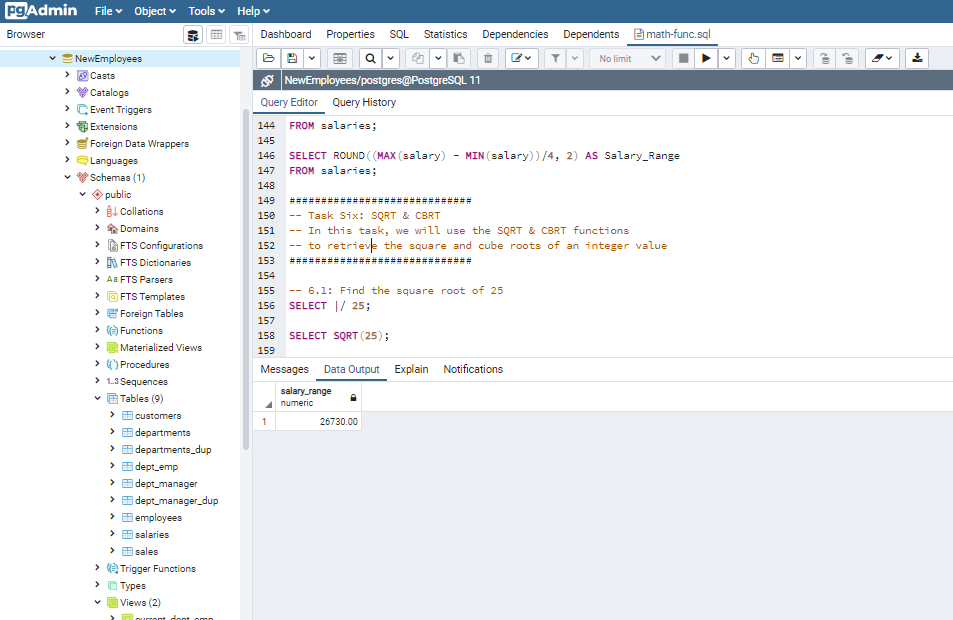Select the salaries table in the tree
Viewport: 953px width, 620px height.
152,534
